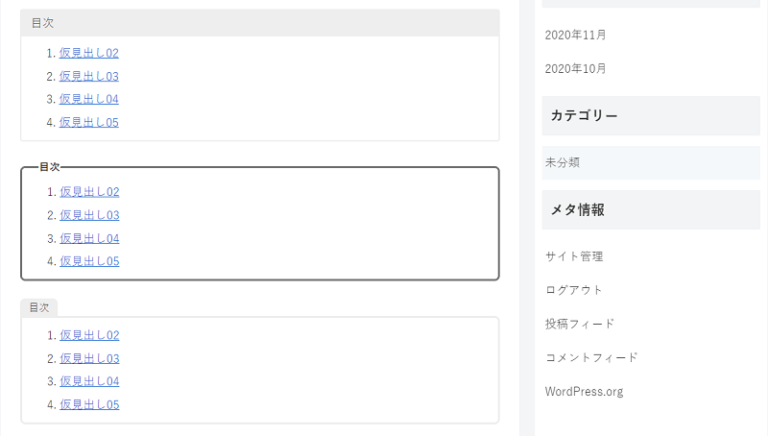Open サイト管理 under メタ情報
Viewport: 768px width, 436px height.
pos(574,256)
